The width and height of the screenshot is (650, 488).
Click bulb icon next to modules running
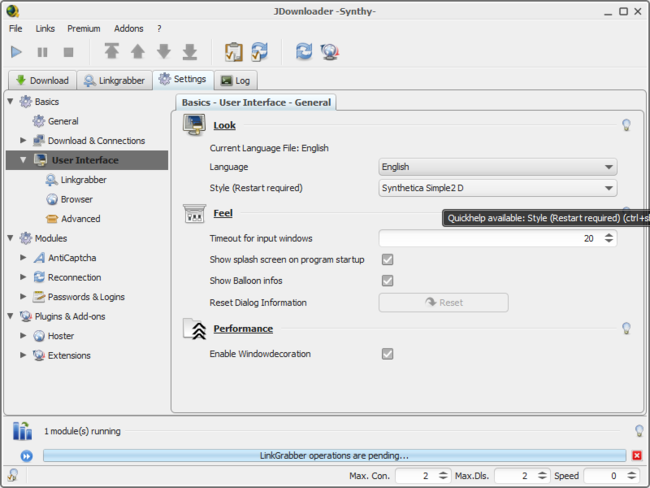coord(639,431)
